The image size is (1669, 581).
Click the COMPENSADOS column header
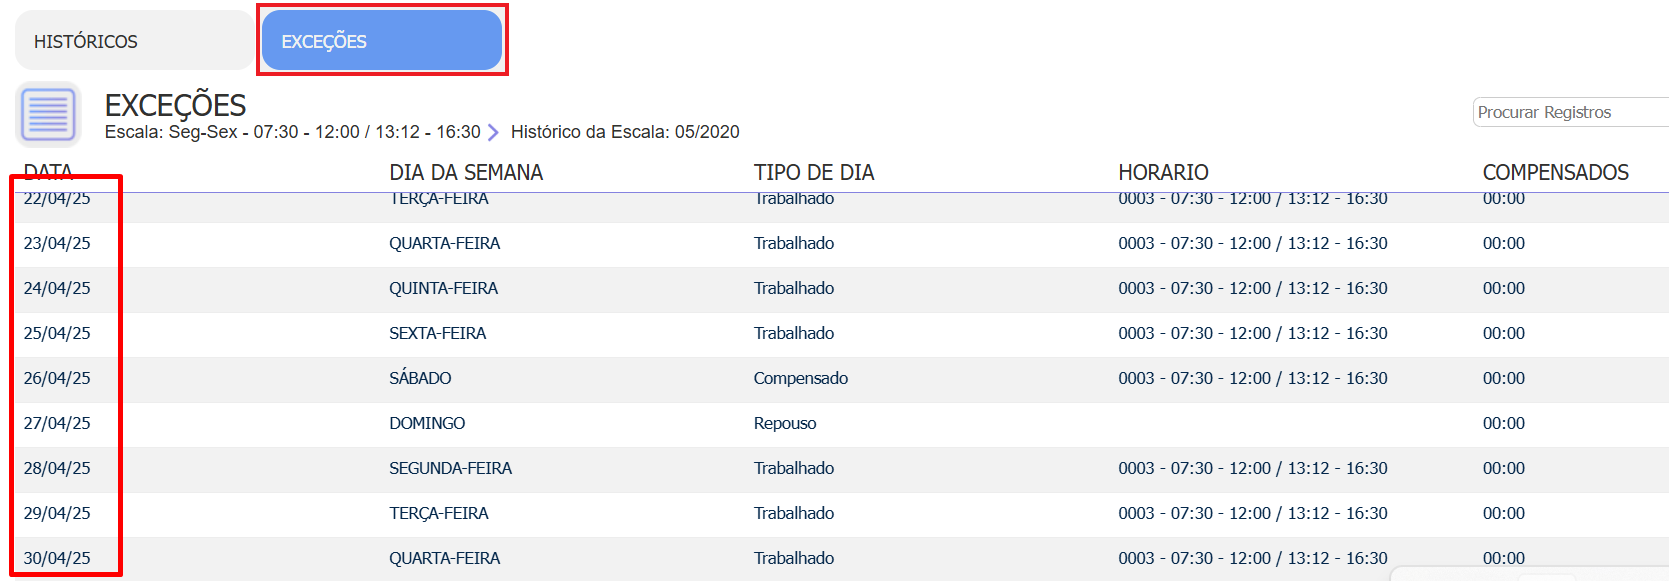tap(1555, 172)
